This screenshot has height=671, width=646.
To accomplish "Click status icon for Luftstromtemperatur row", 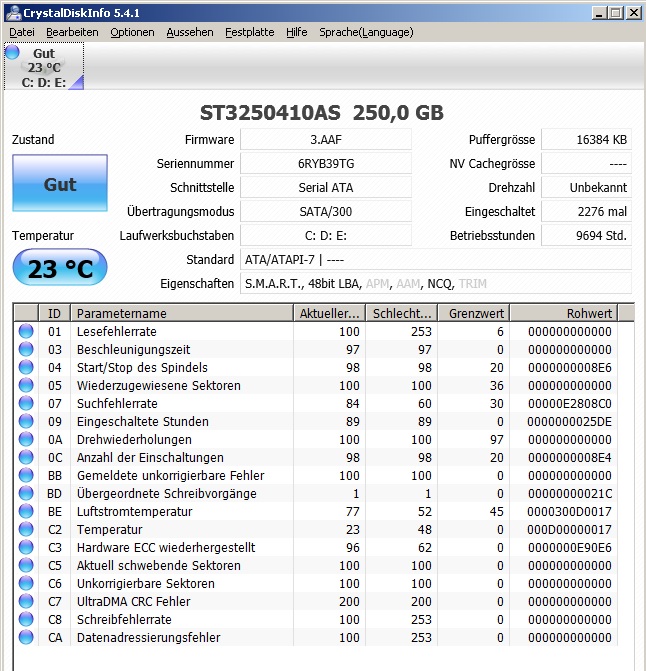I will (x=26, y=511).
